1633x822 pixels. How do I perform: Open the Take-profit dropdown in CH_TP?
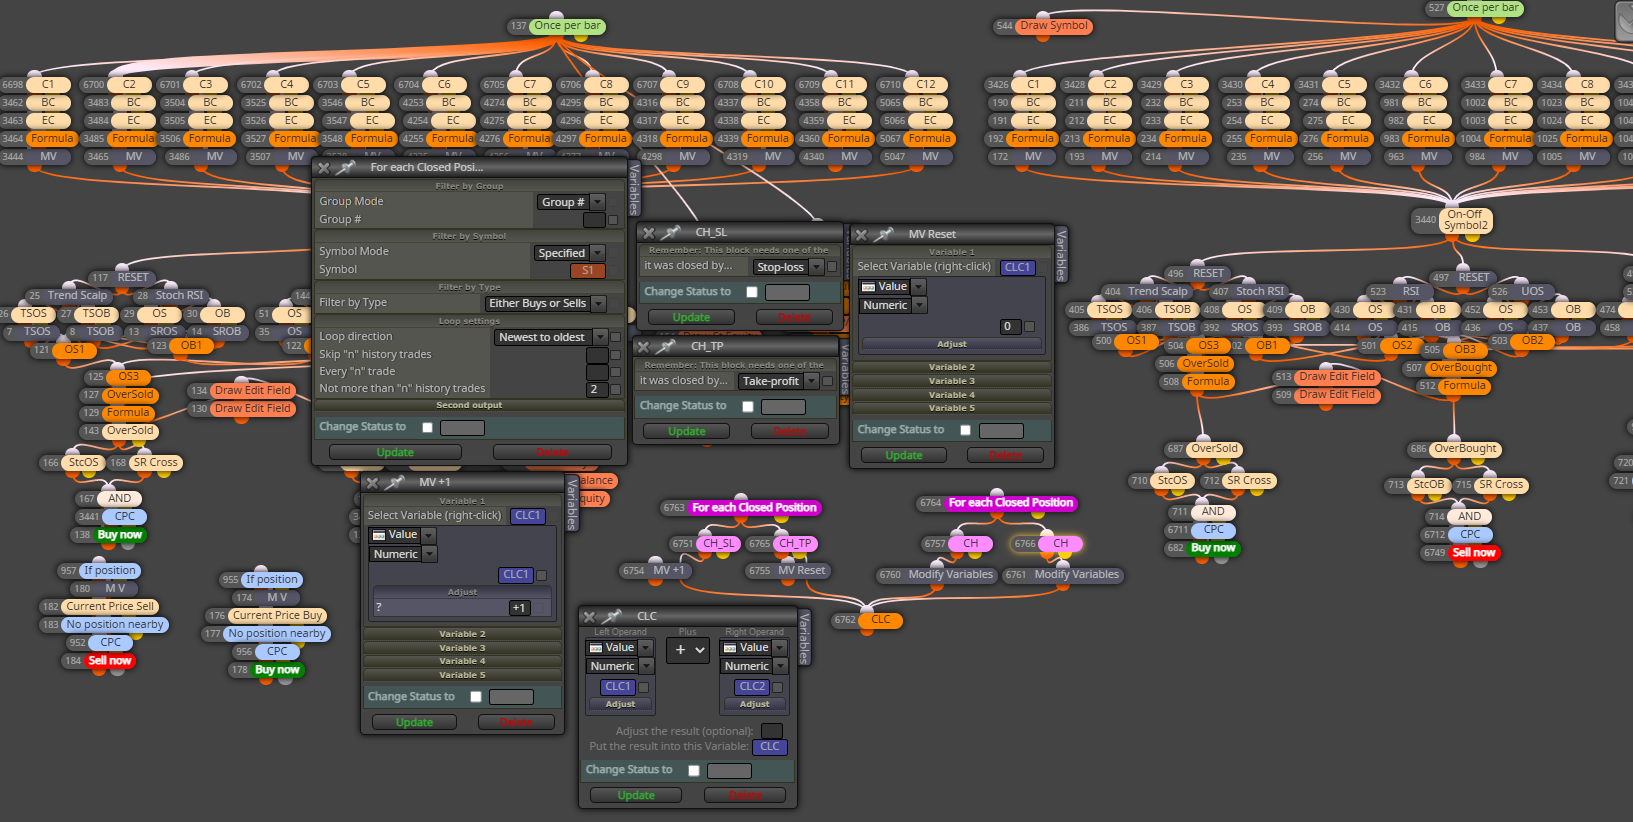[779, 381]
